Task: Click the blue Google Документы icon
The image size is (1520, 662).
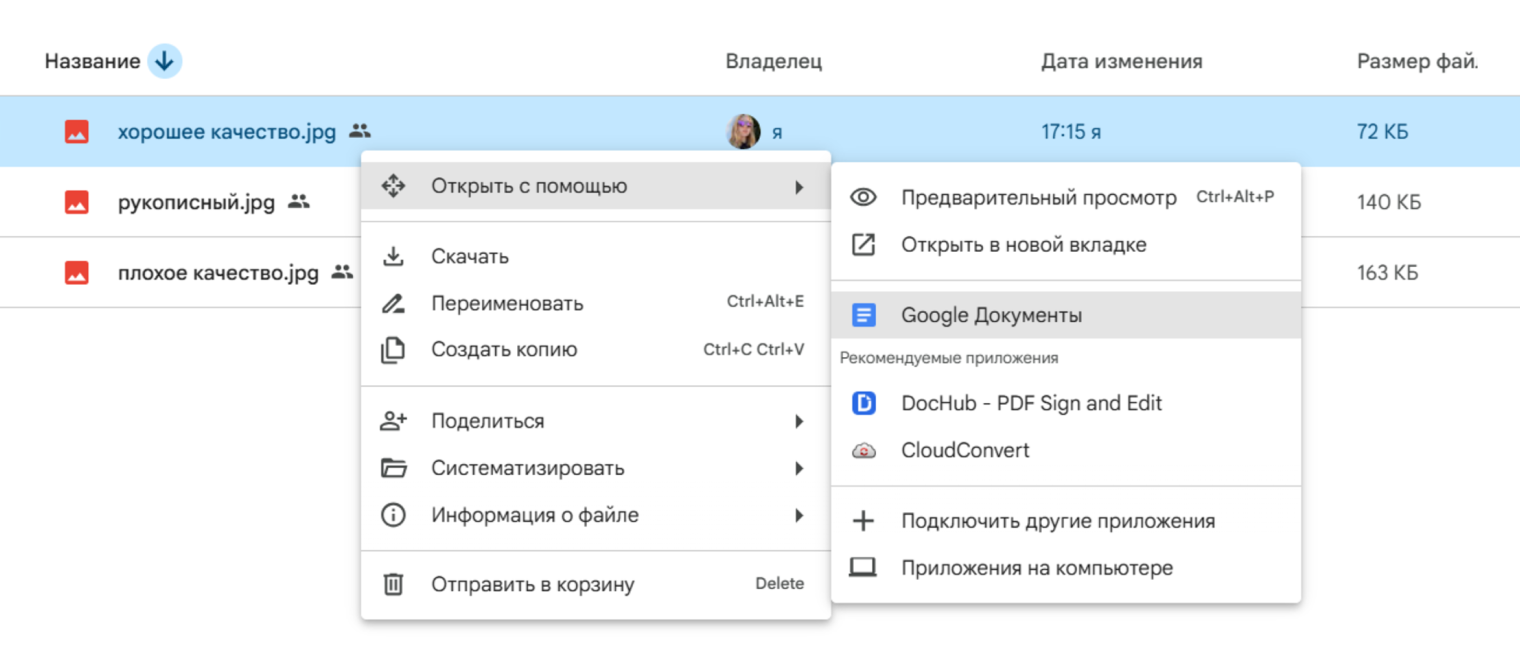Action: click(x=863, y=315)
